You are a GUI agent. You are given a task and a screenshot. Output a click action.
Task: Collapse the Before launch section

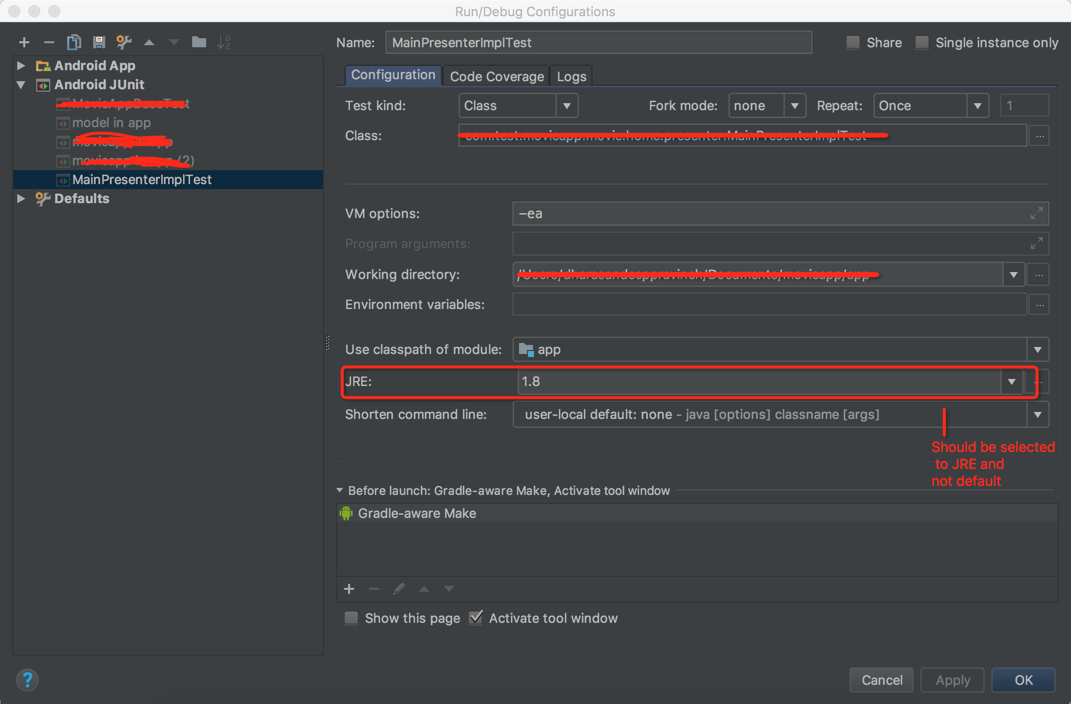pos(339,490)
